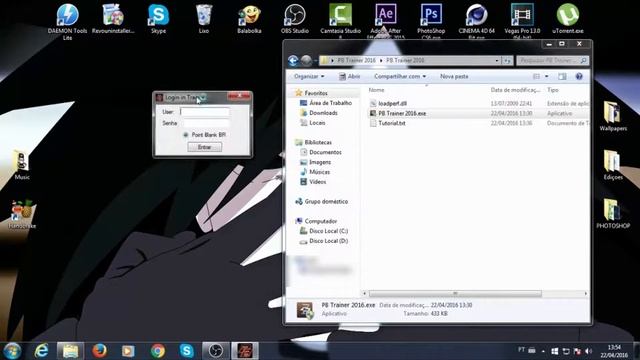
Task: Launch Firefox from the taskbar
Action: (99, 351)
